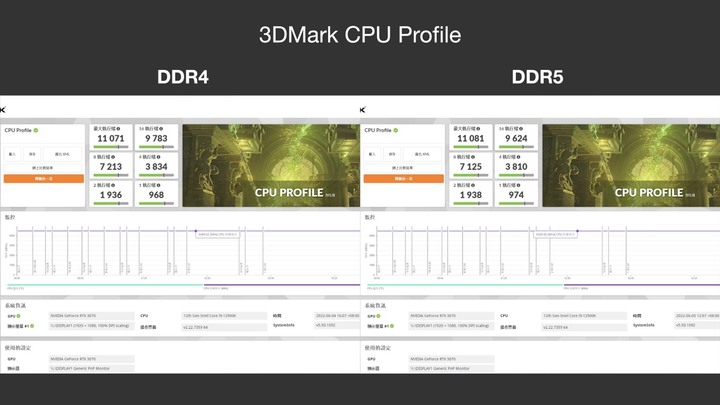The image size is (720, 405).
Task: Click the Export XML button in DDR5 panel
Action: coord(422,154)
